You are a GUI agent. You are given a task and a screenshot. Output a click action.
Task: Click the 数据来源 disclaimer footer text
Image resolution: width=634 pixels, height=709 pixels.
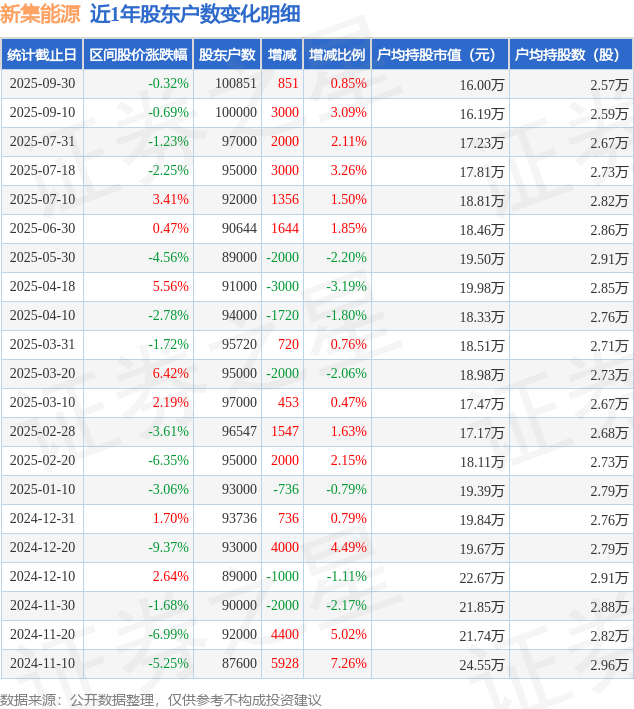coord(161,699)
